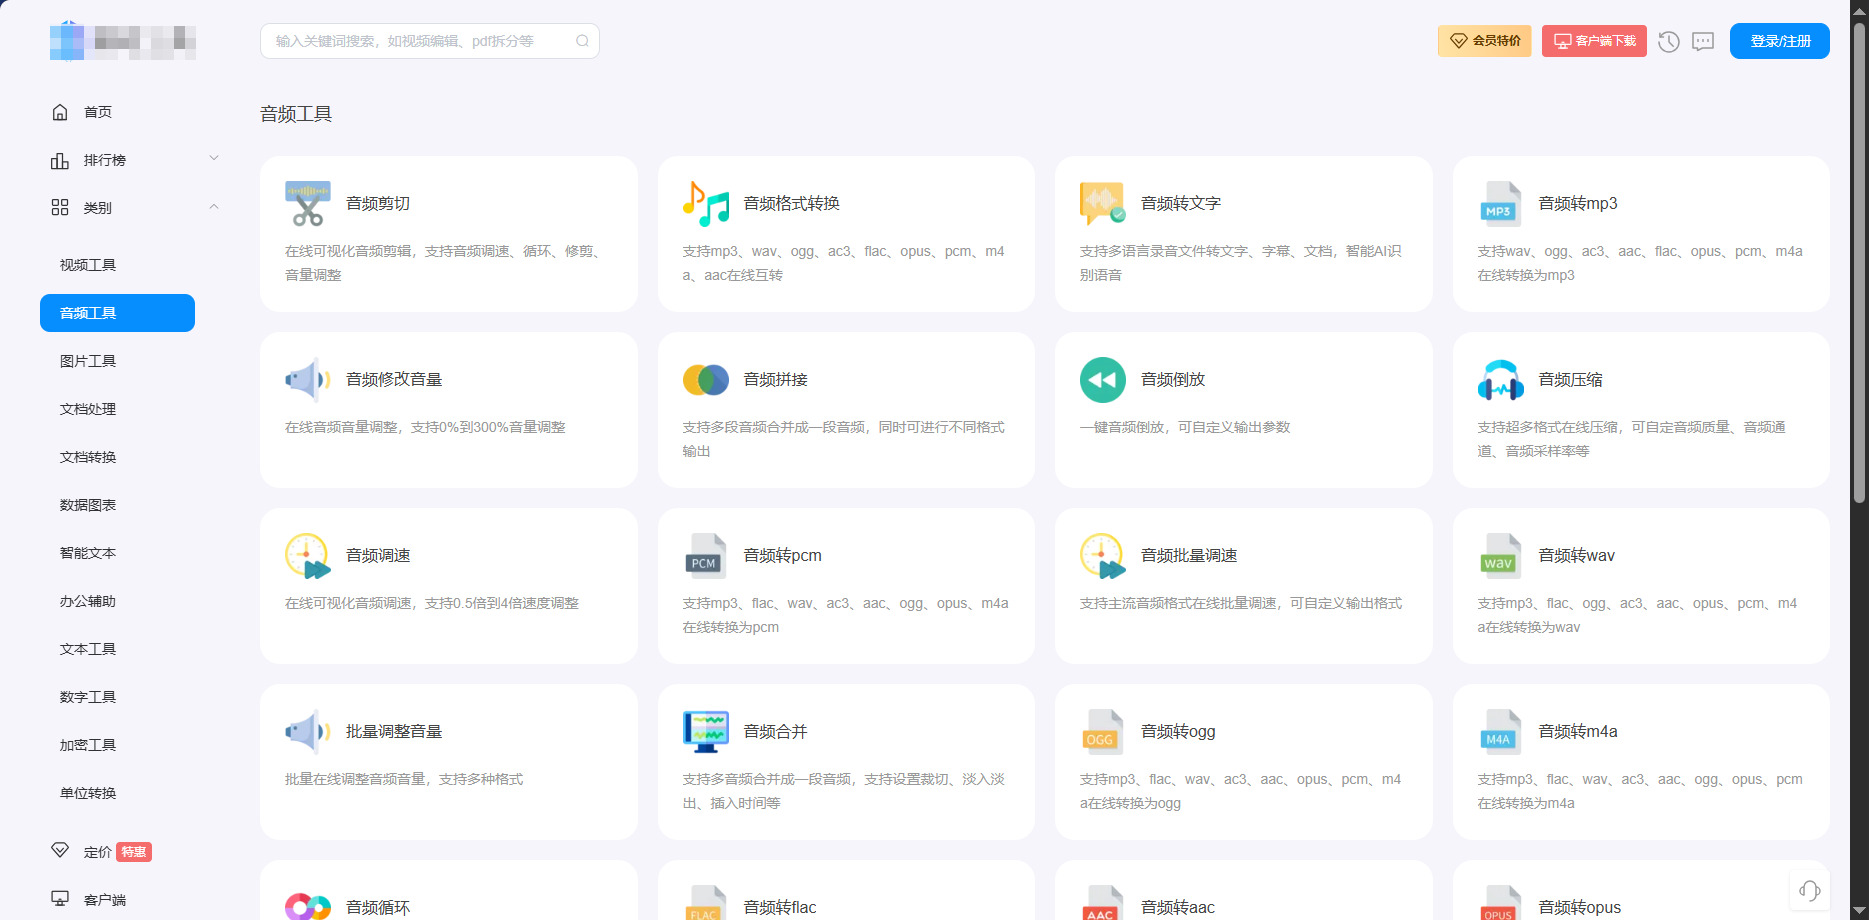Open the 音频调速 clock icon
The height and width of the screenshot is (920, 1869).
308,556
